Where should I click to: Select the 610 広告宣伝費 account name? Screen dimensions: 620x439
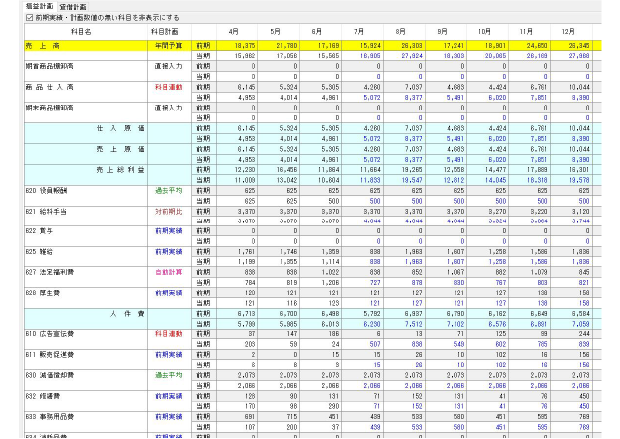41,333
